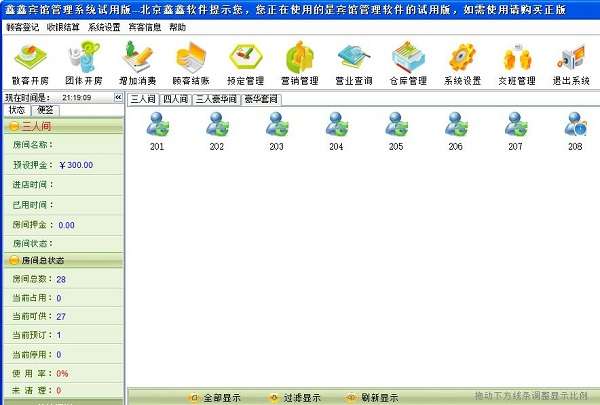Click the 增加消费 add consumption icon
The width and height of the screenshot is (600, 405).
point(137,64)
